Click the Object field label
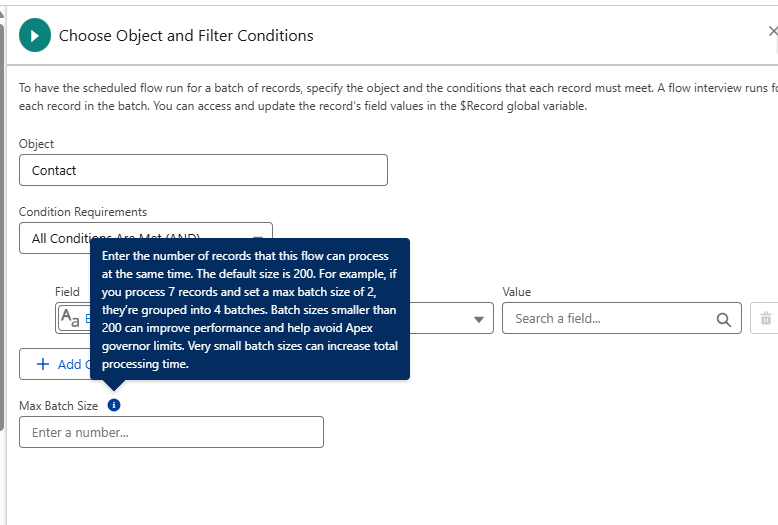 click(36, 144)
